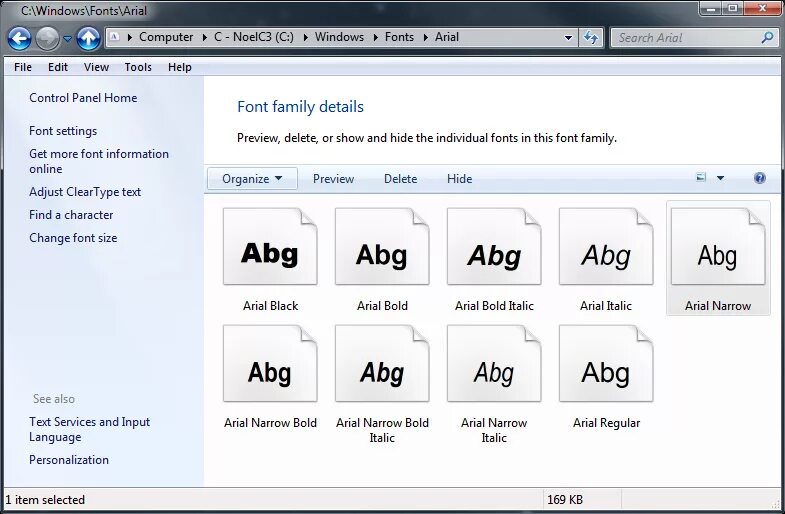Viewport: 785px width, 514px height.
Task: Close the Fonts window
Action: pos(763,9)
